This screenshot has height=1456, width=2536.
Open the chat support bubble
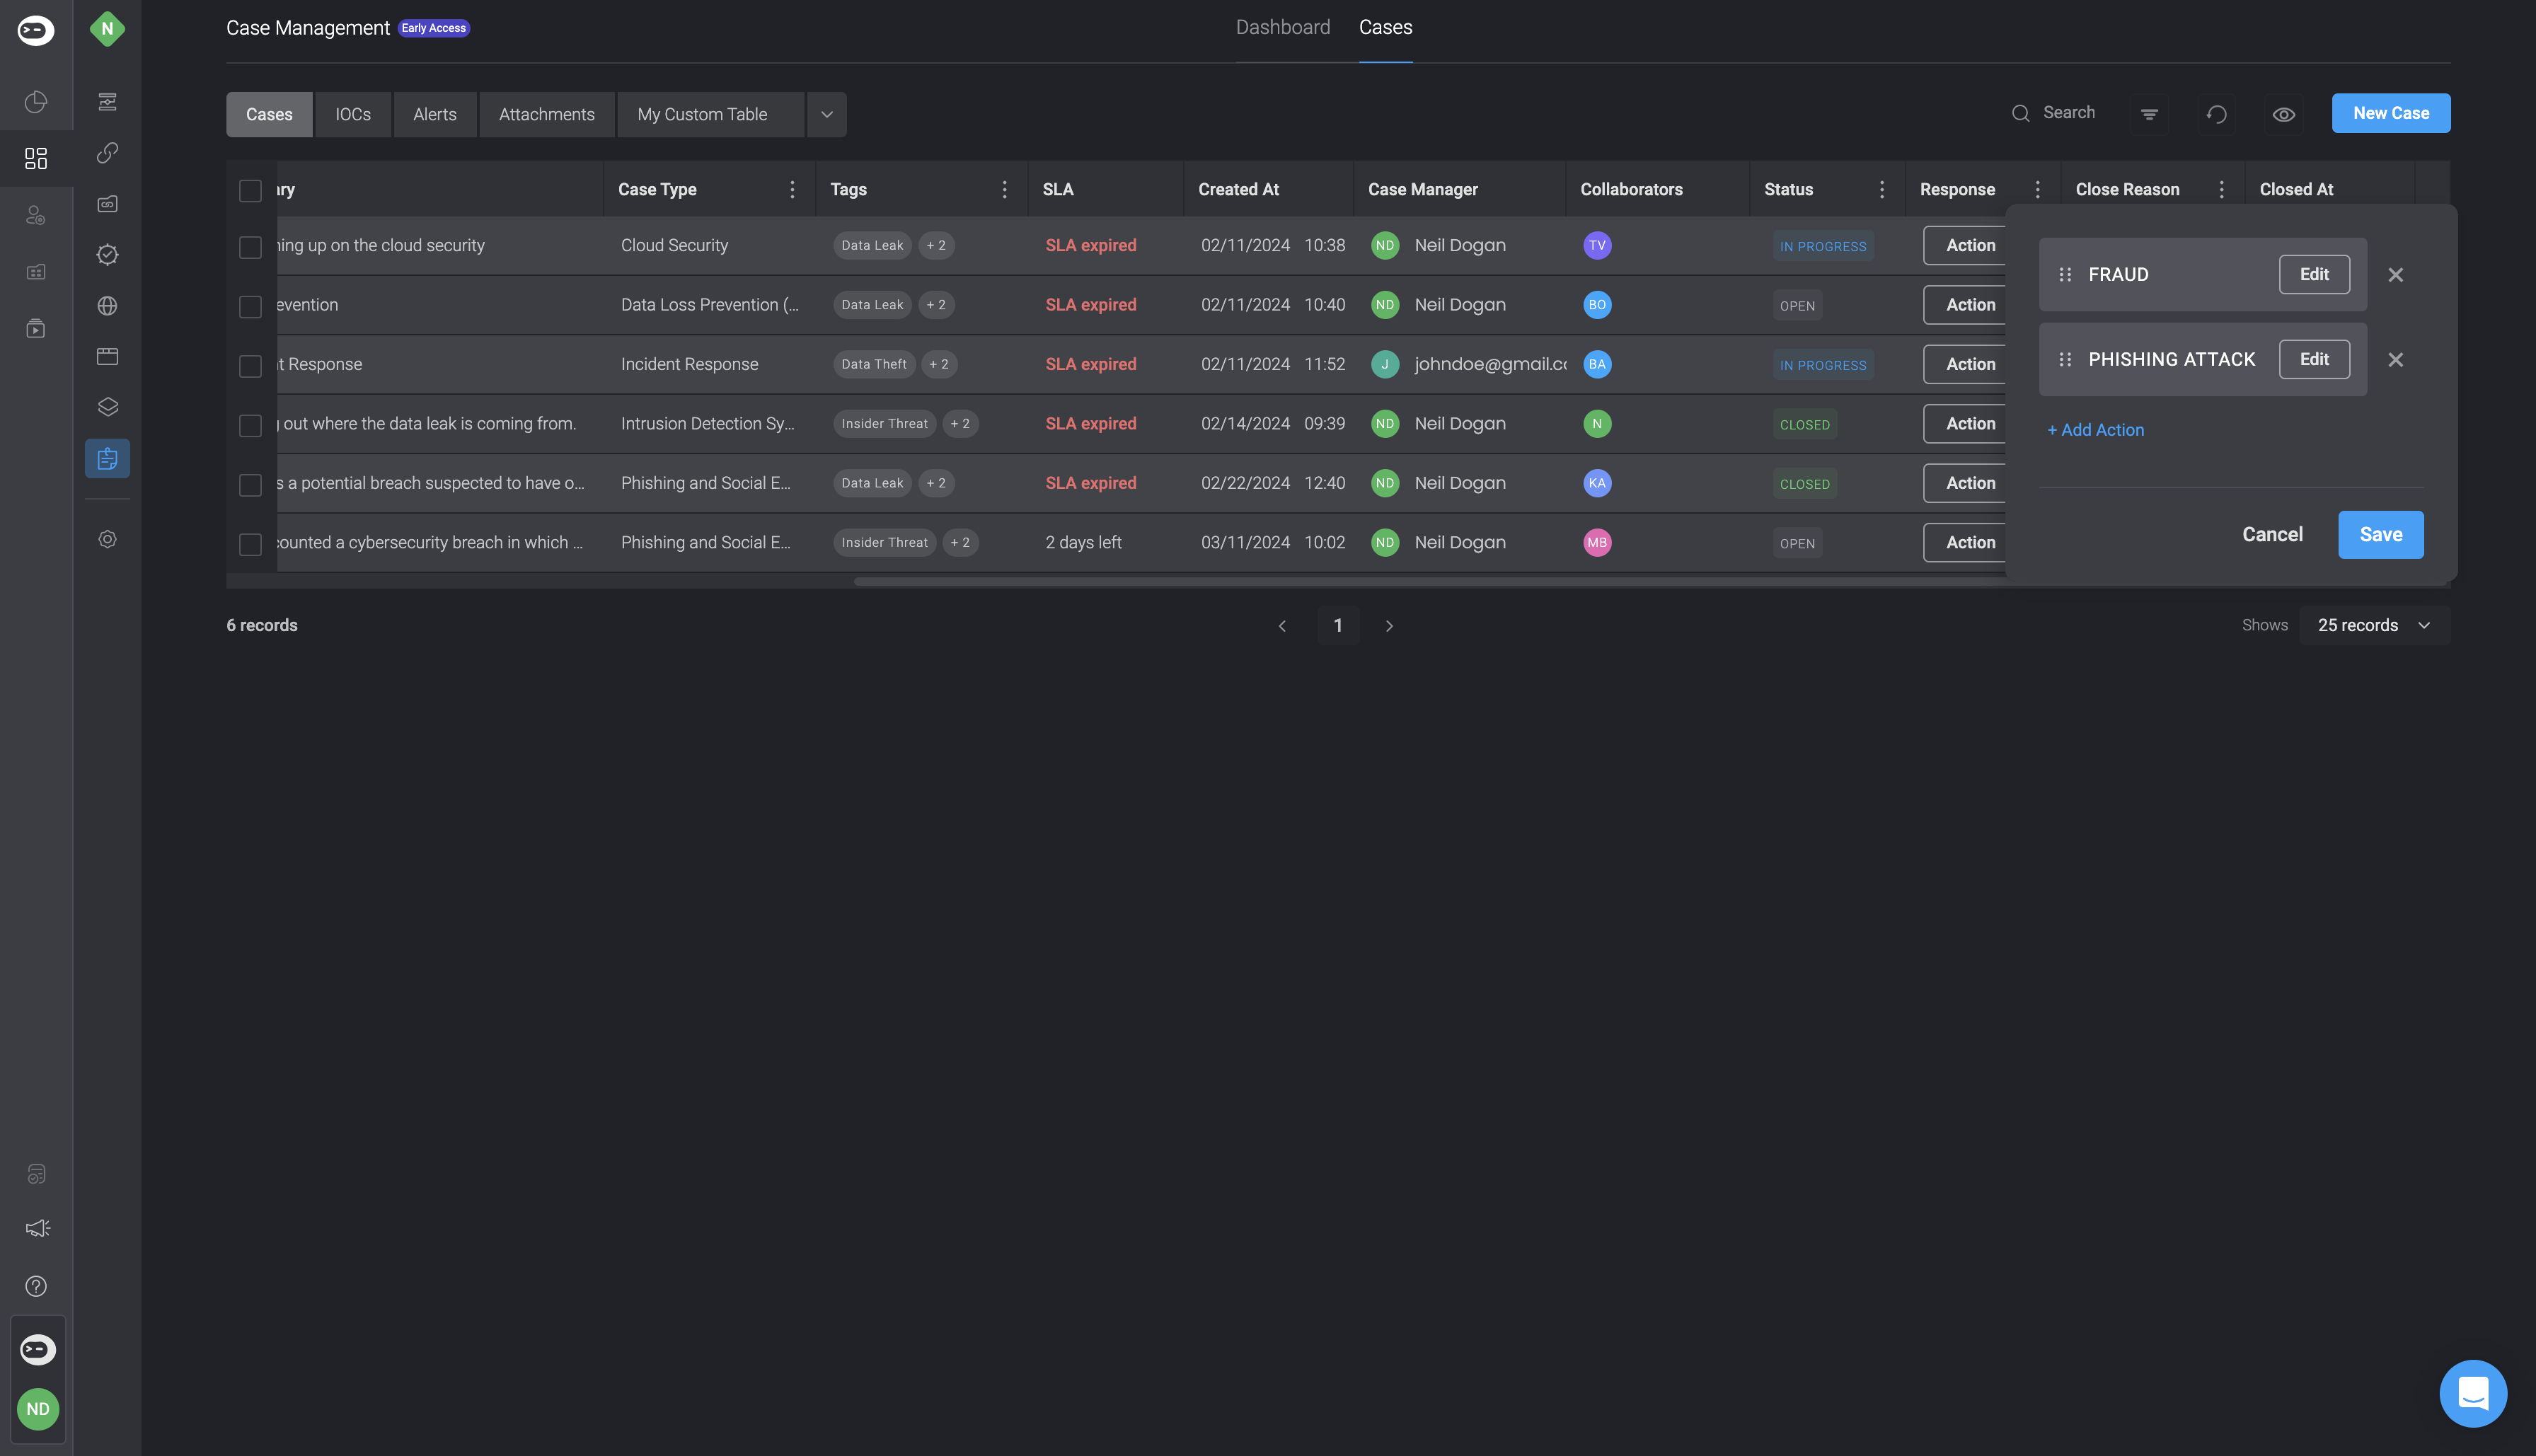(x=2472, y=1393)
